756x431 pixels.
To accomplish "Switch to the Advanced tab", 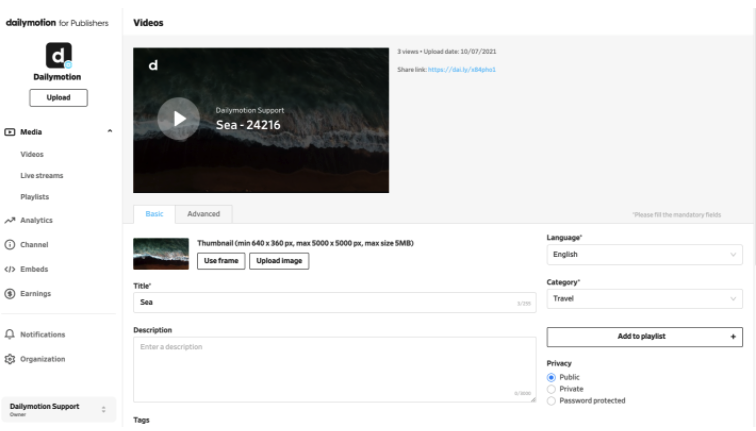I will [203, 214].
